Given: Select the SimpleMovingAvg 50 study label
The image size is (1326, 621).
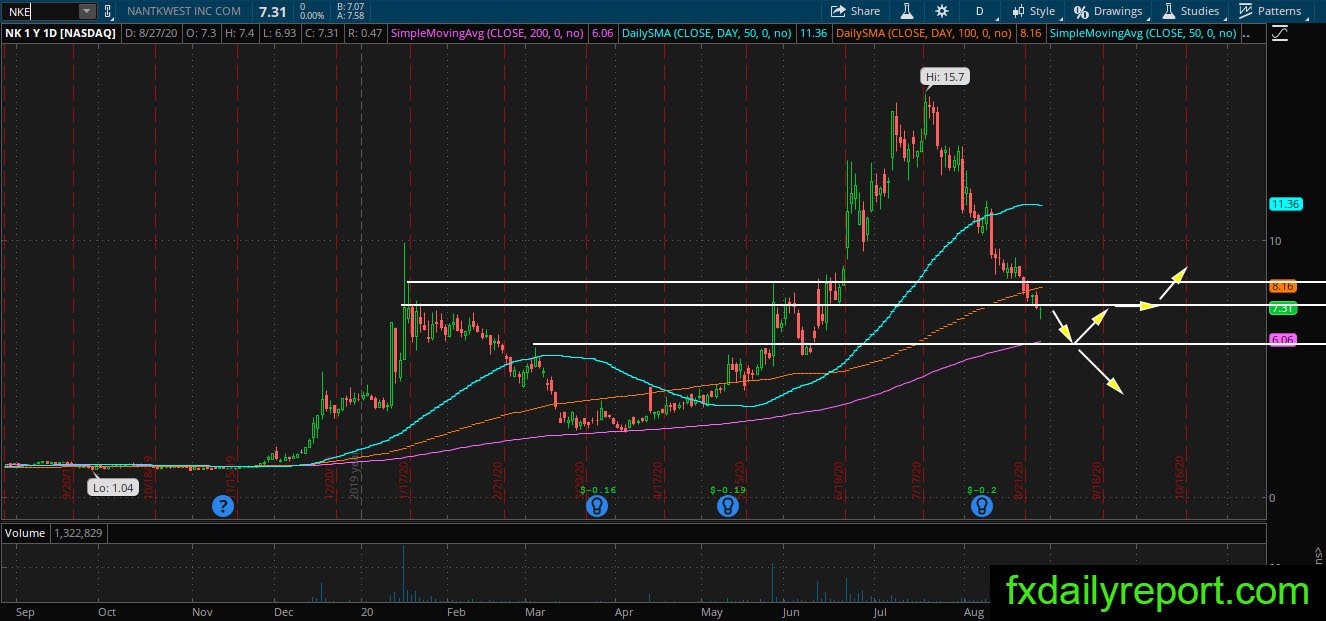Looking at the screenshot, I should [x=1143, y=33].
